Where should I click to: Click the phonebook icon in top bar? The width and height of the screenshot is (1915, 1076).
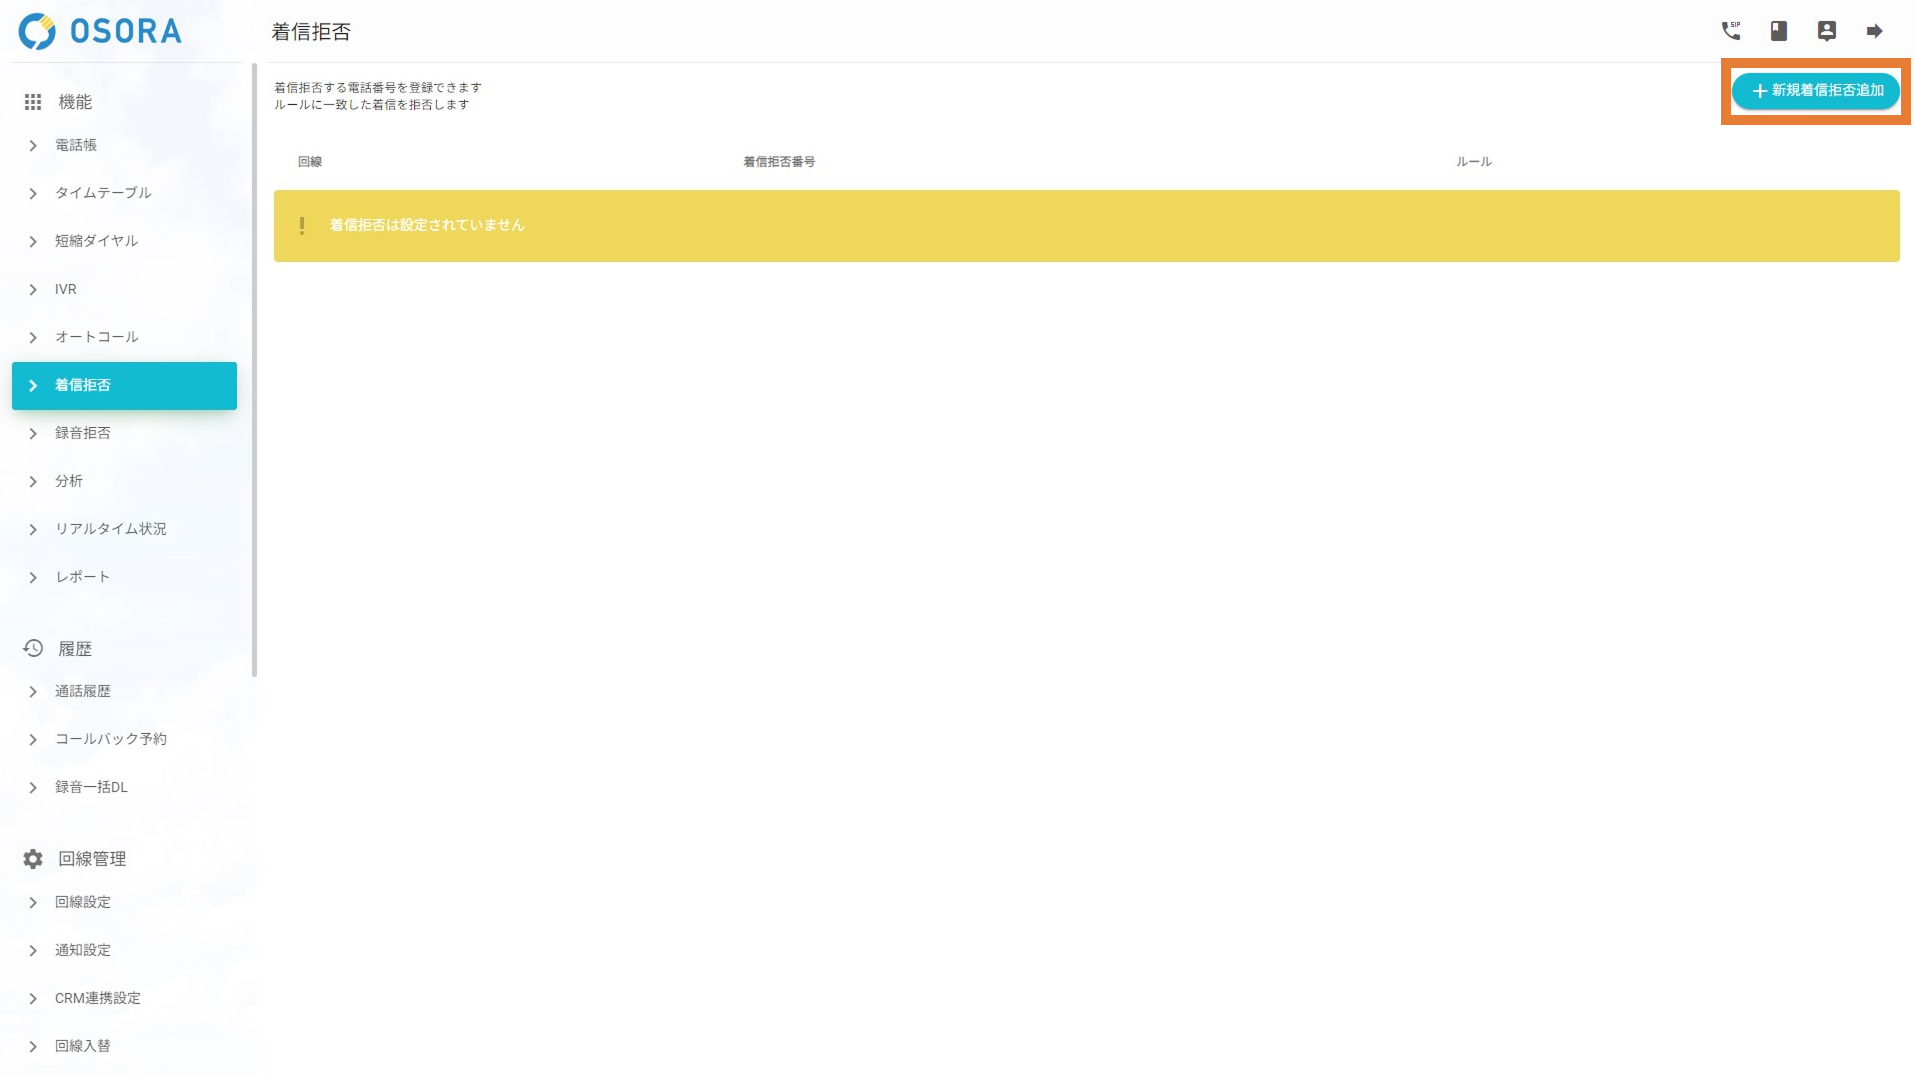[1779, 31]
